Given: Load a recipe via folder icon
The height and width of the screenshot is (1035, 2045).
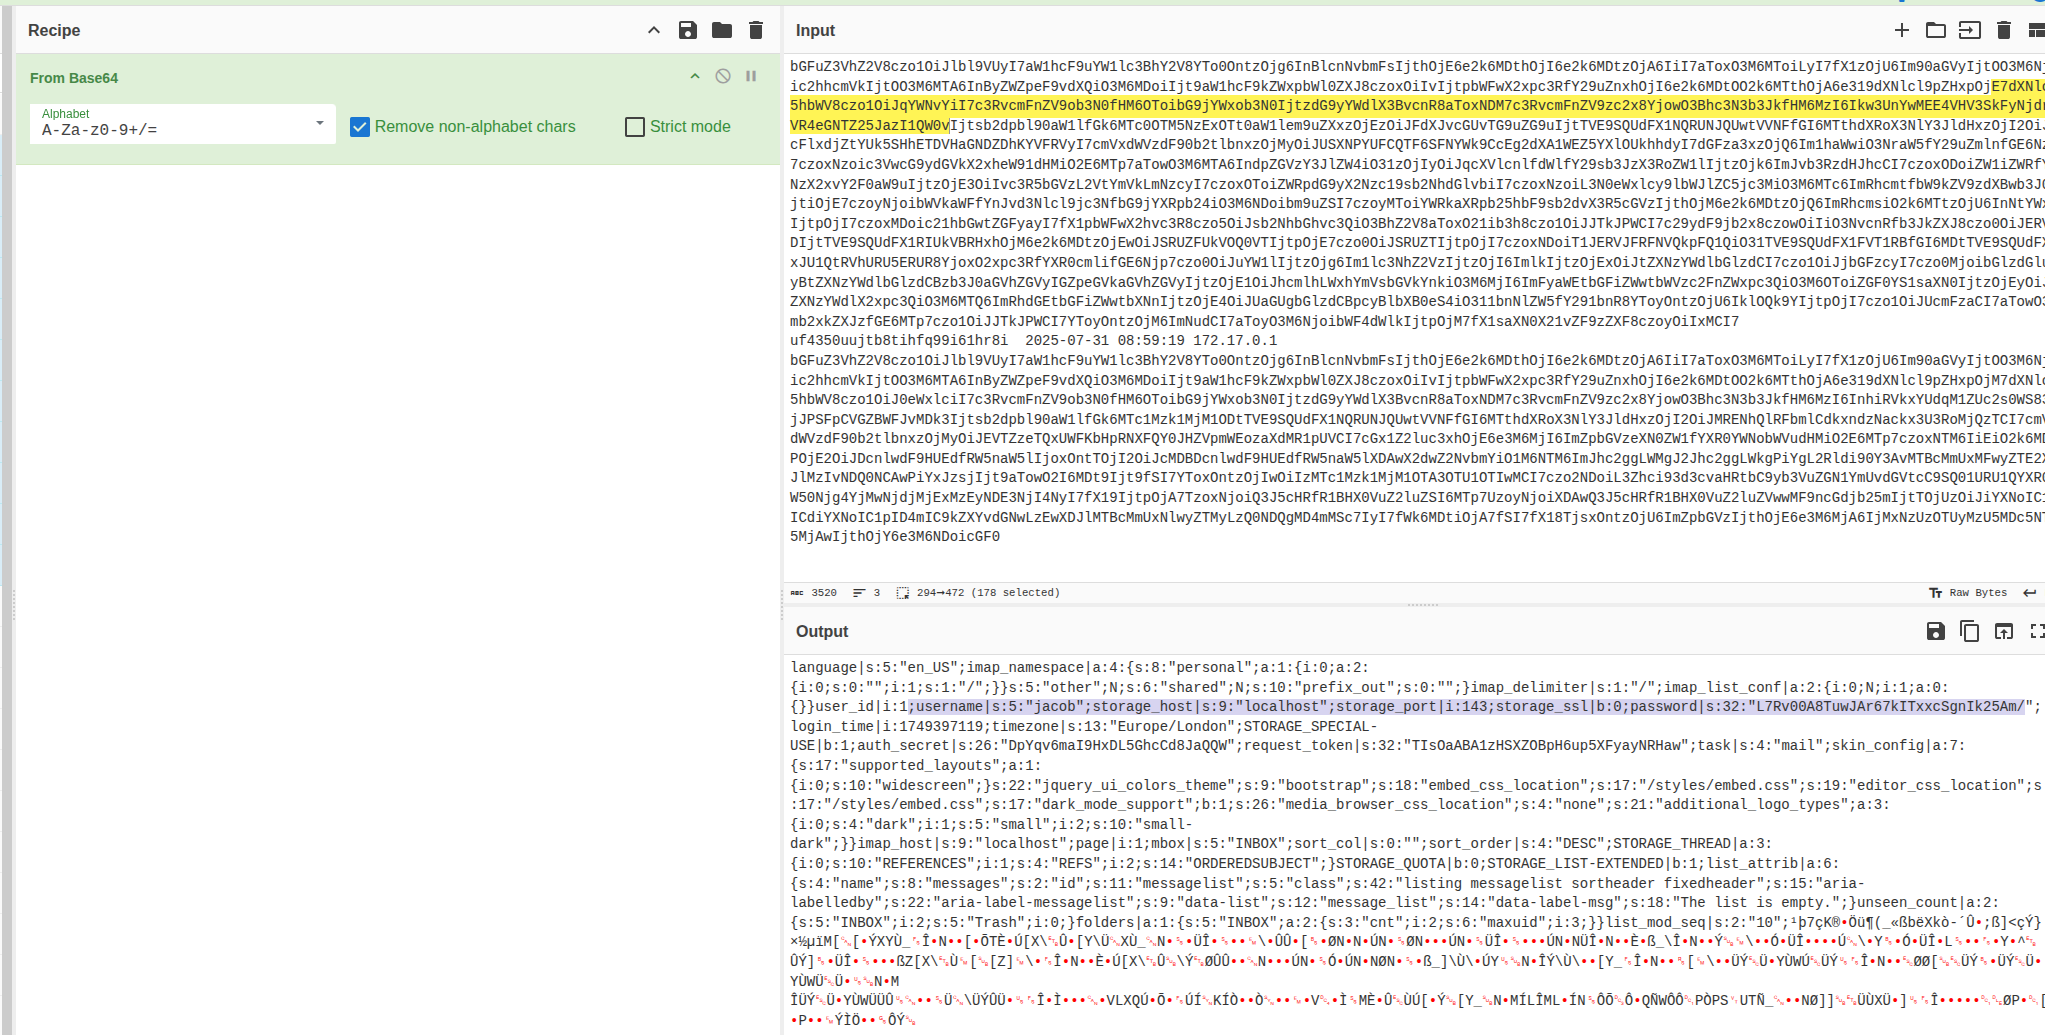Looking at the screenshot, I should click(x=722, y=30).
